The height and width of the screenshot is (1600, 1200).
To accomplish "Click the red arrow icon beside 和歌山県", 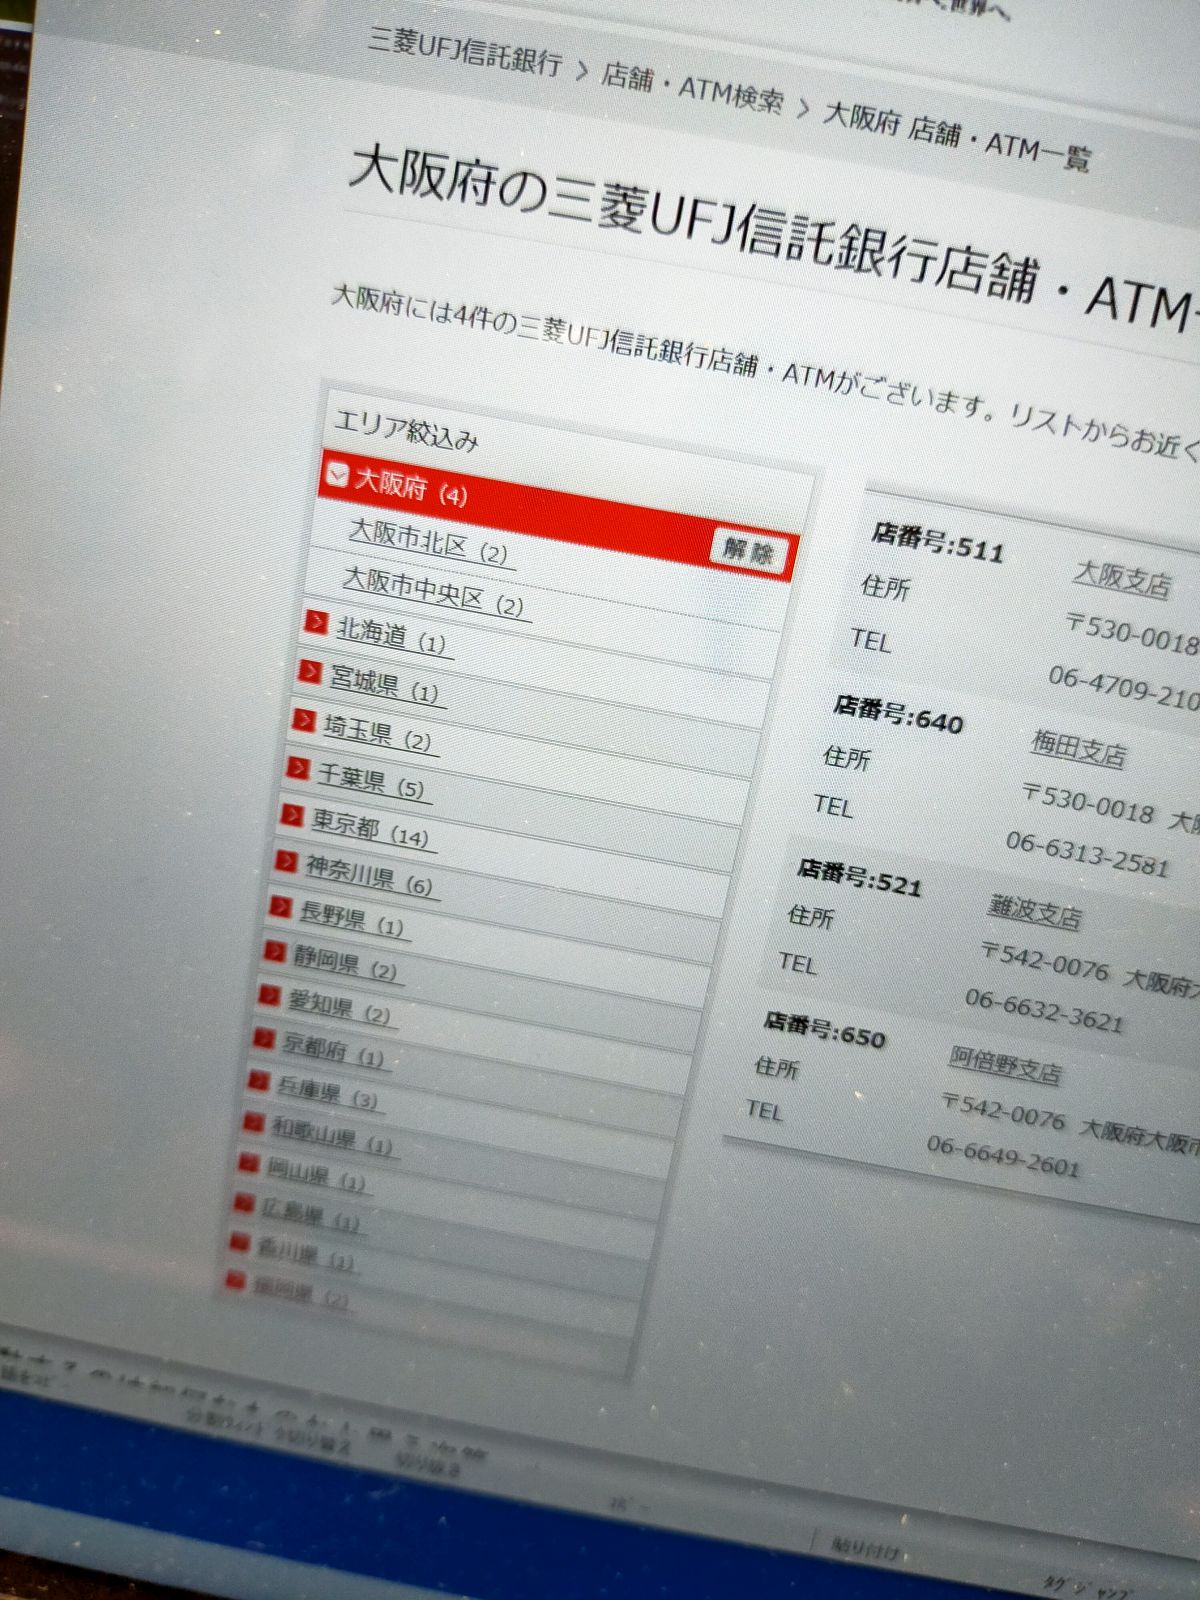I will click(253, 1124).
